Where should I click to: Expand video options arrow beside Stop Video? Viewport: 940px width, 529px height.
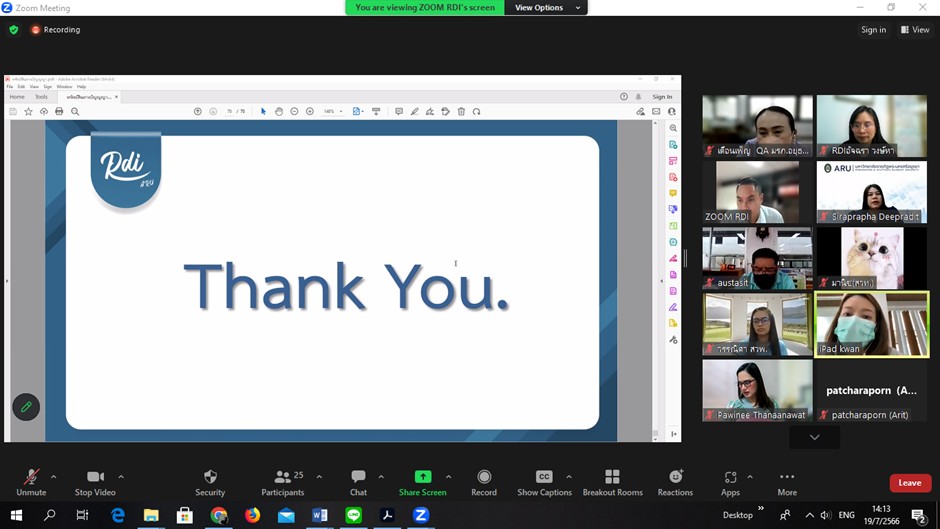[x=120, y=477]
